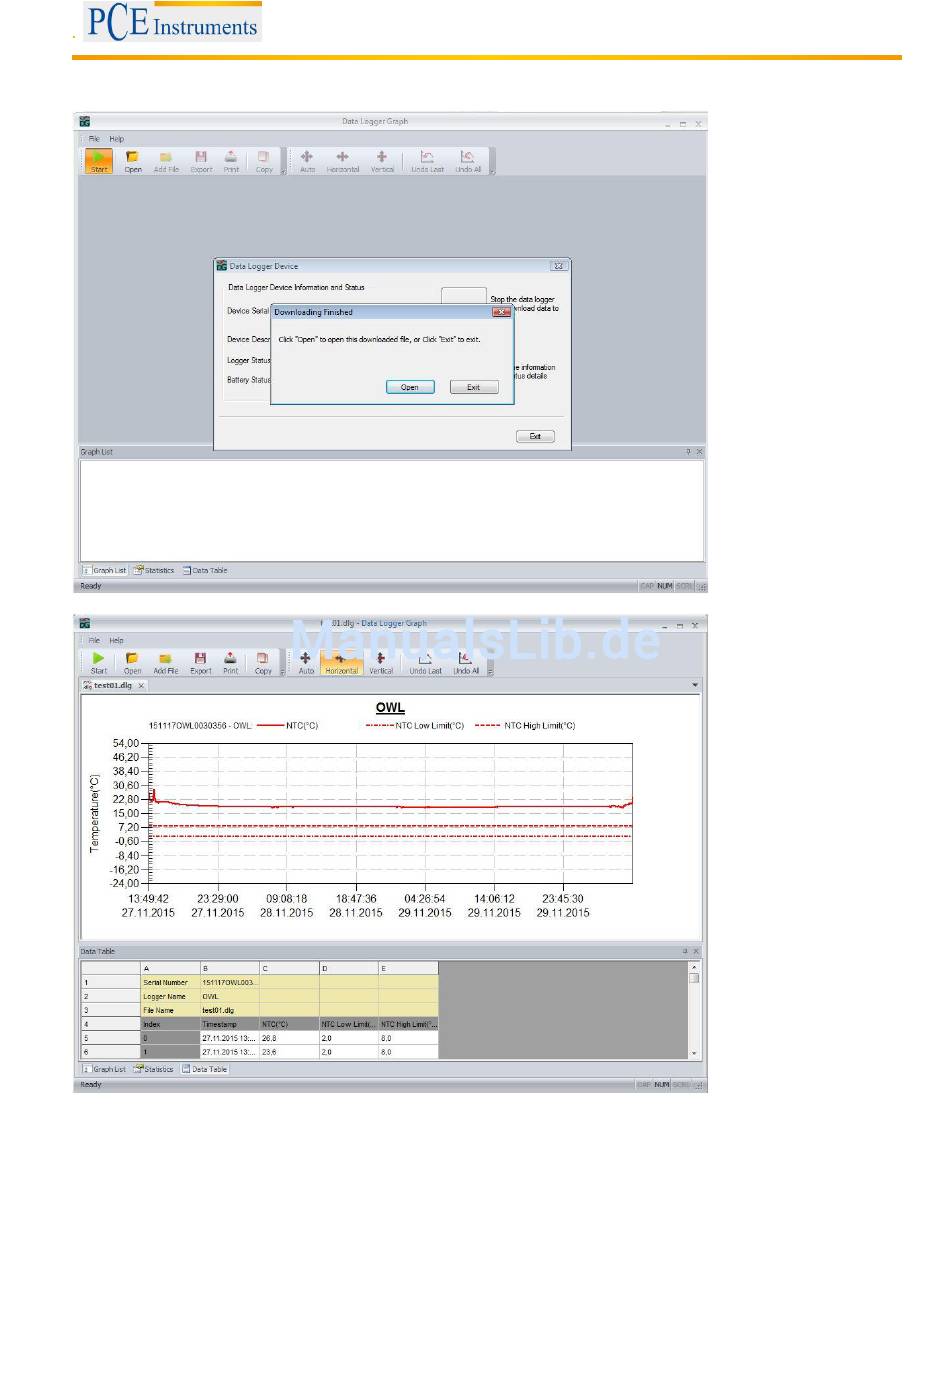Click Add File icon in upper window

tap(166, 160)
